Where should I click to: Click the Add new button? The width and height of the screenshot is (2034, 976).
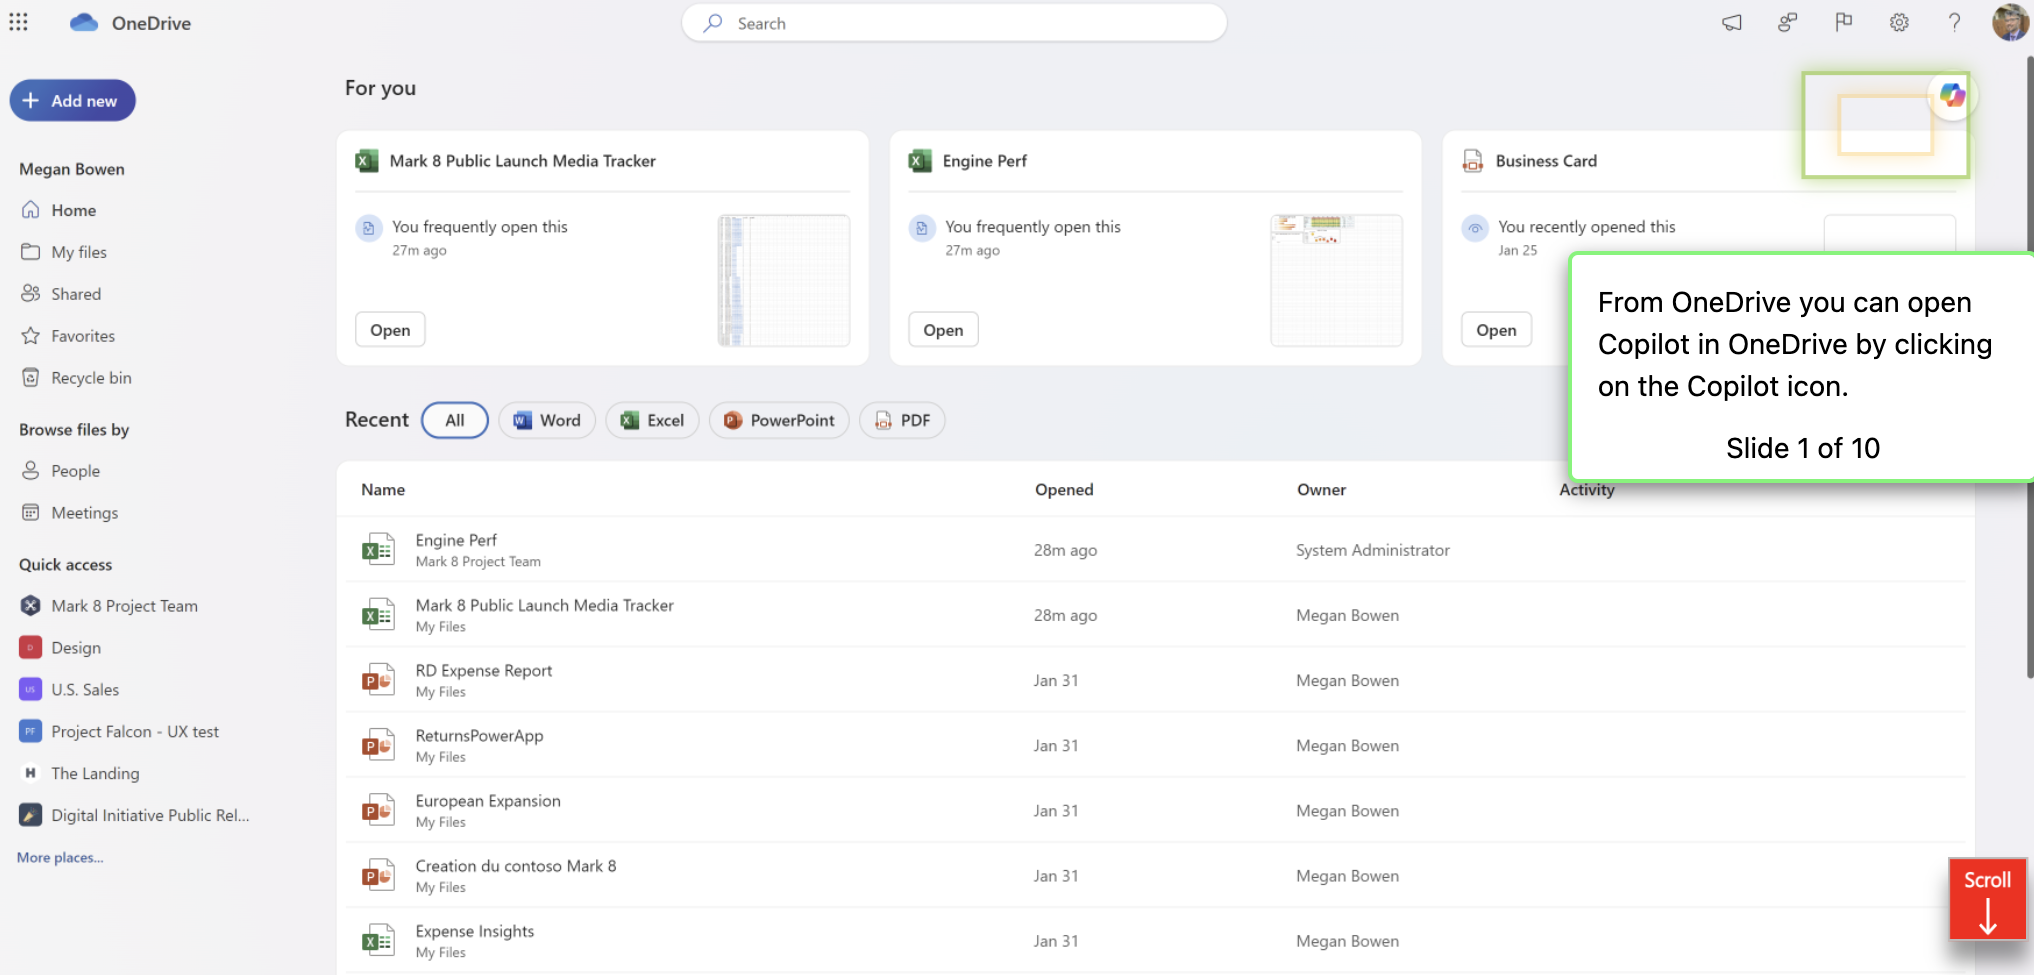click(x=73, y=101)
